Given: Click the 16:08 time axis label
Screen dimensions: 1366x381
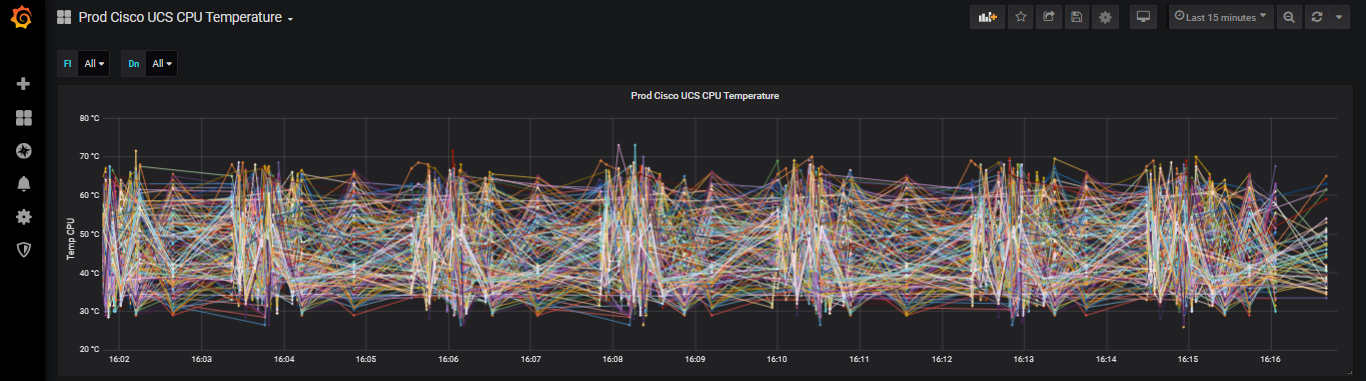Looking at the screenshot, I should pos(612,358).
